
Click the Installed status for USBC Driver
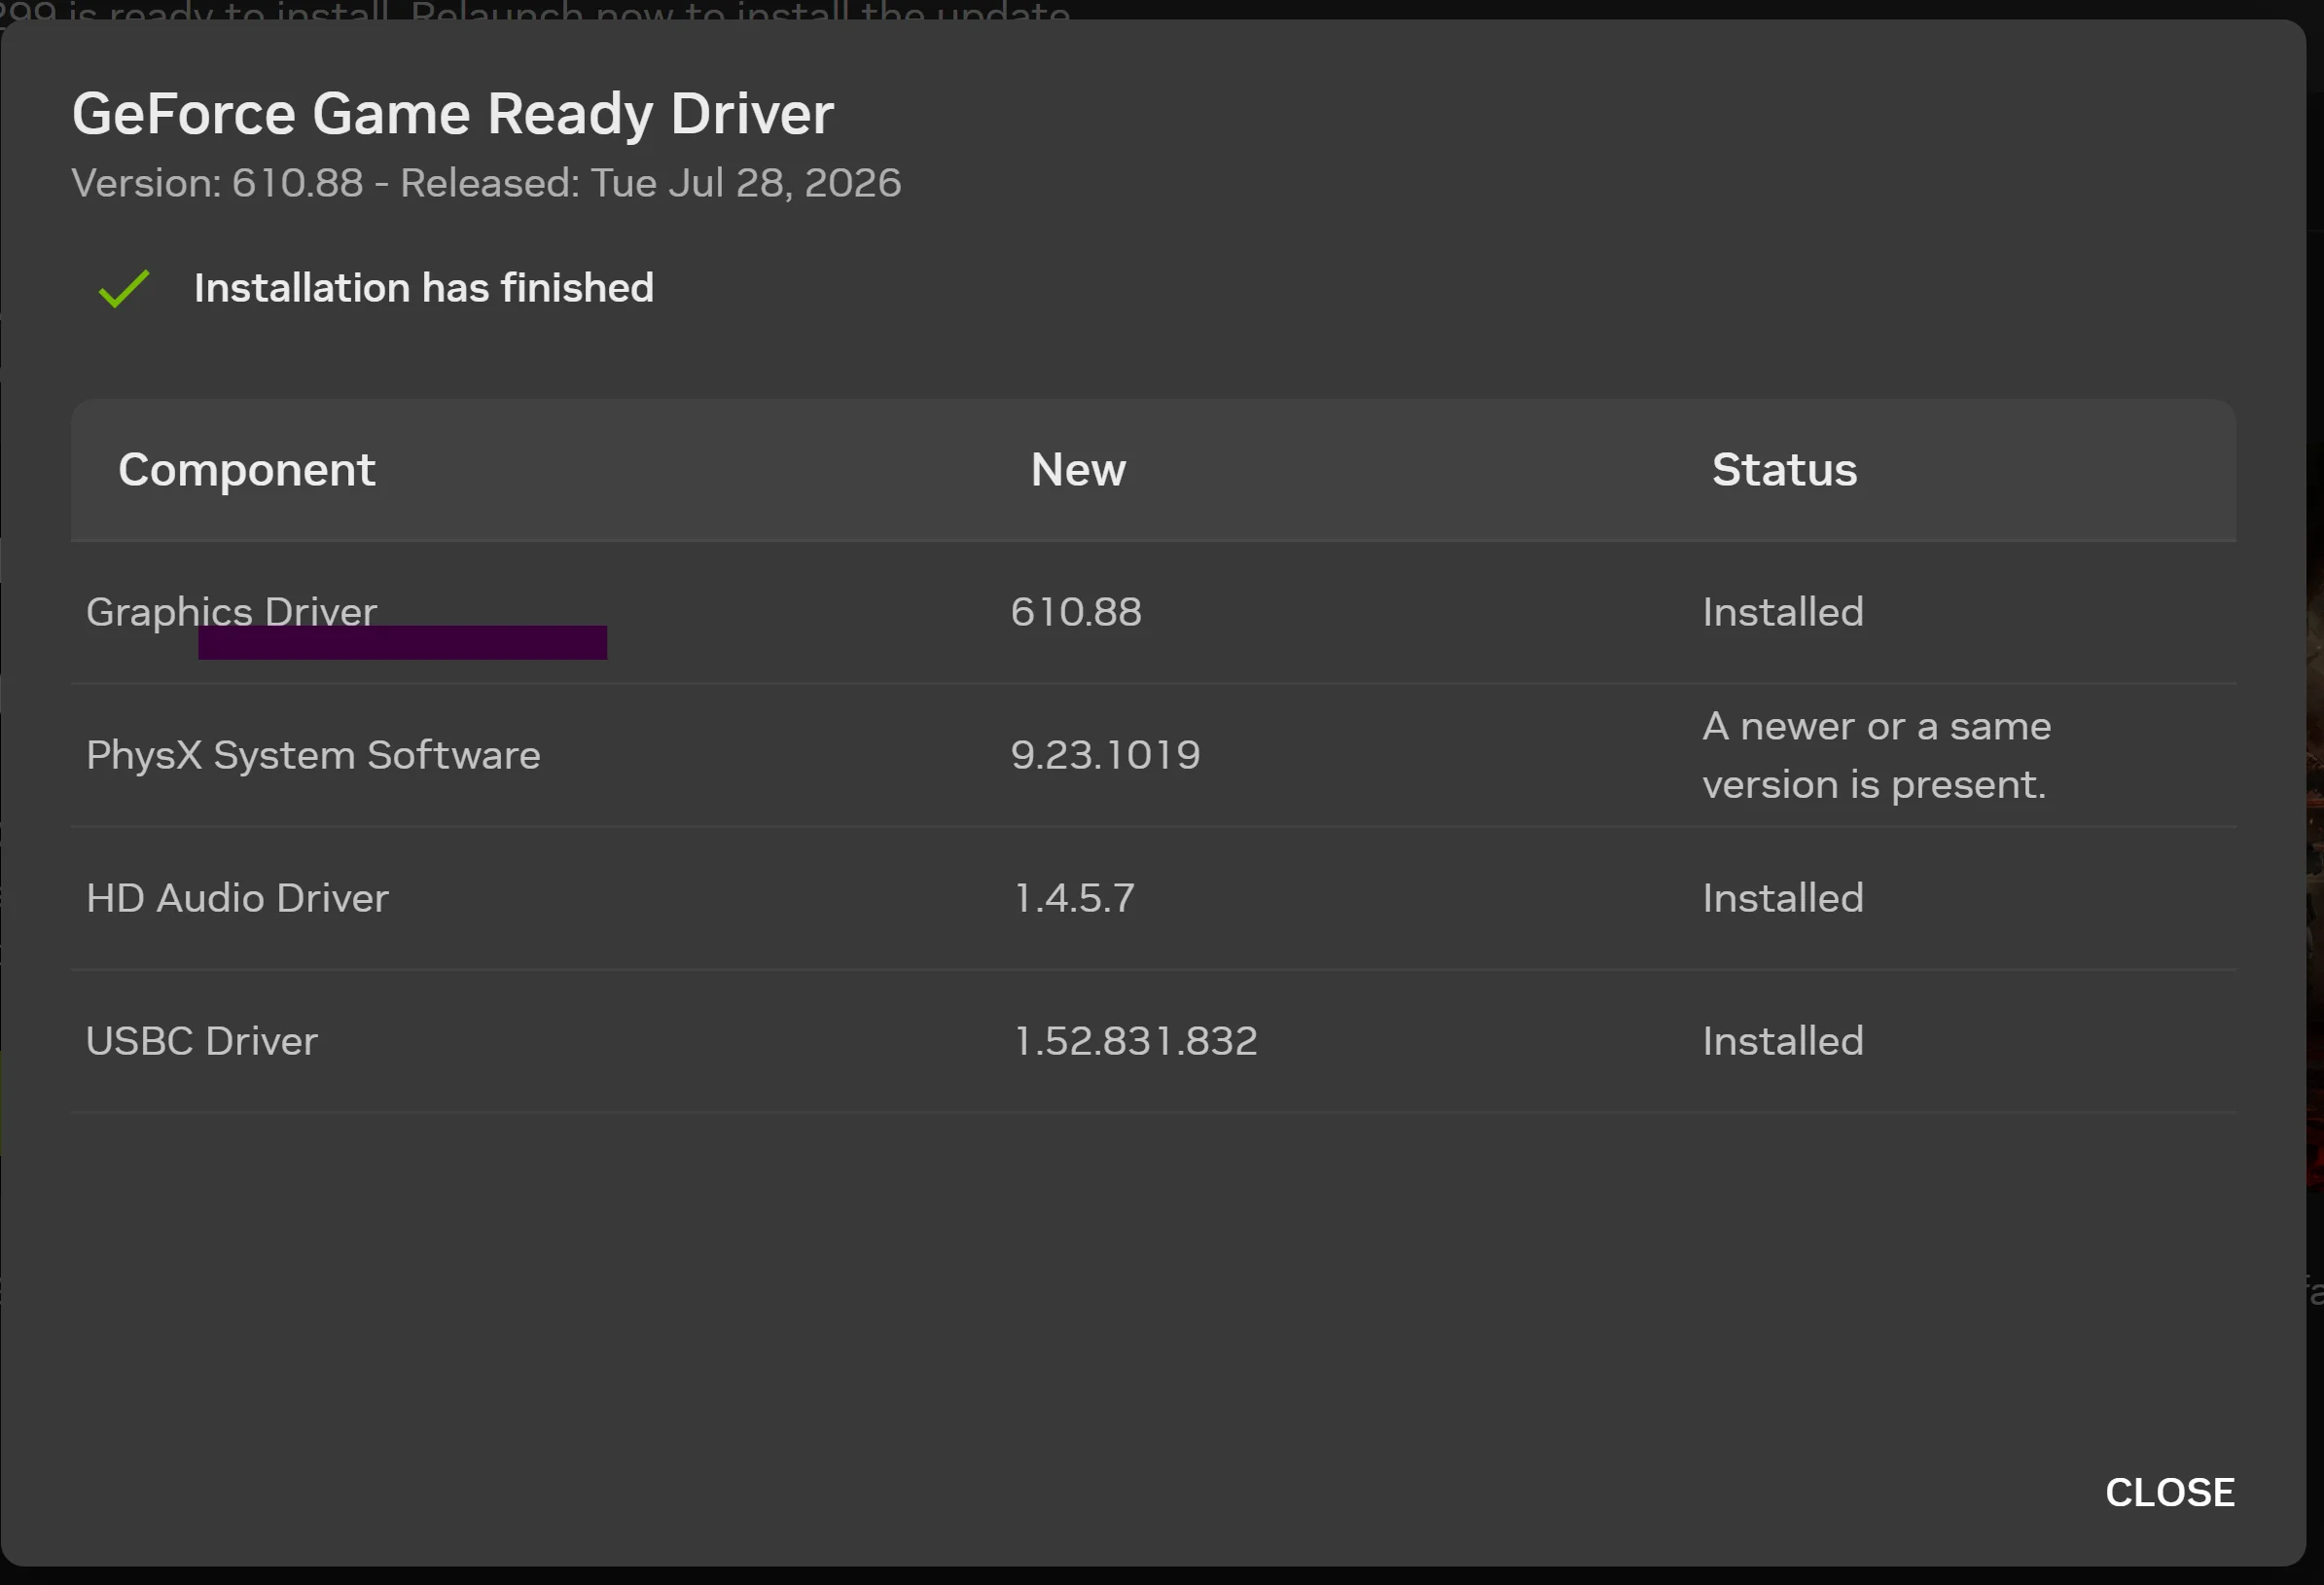(1783, 1041)
